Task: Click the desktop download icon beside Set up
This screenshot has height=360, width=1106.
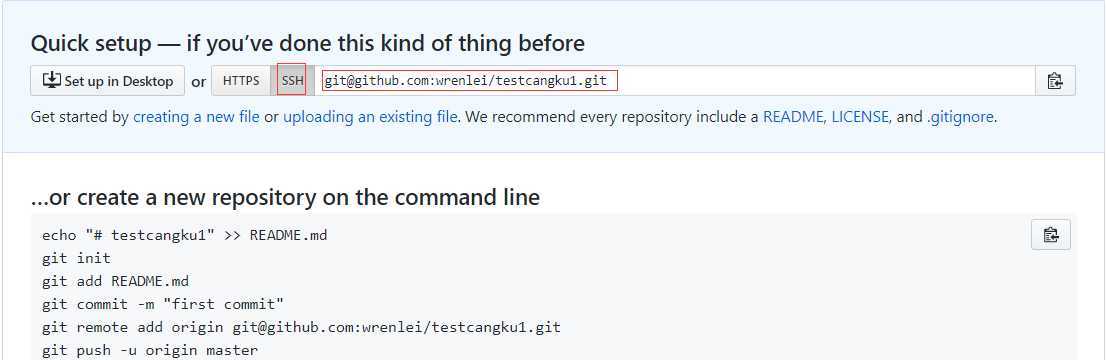Action: 52,80
